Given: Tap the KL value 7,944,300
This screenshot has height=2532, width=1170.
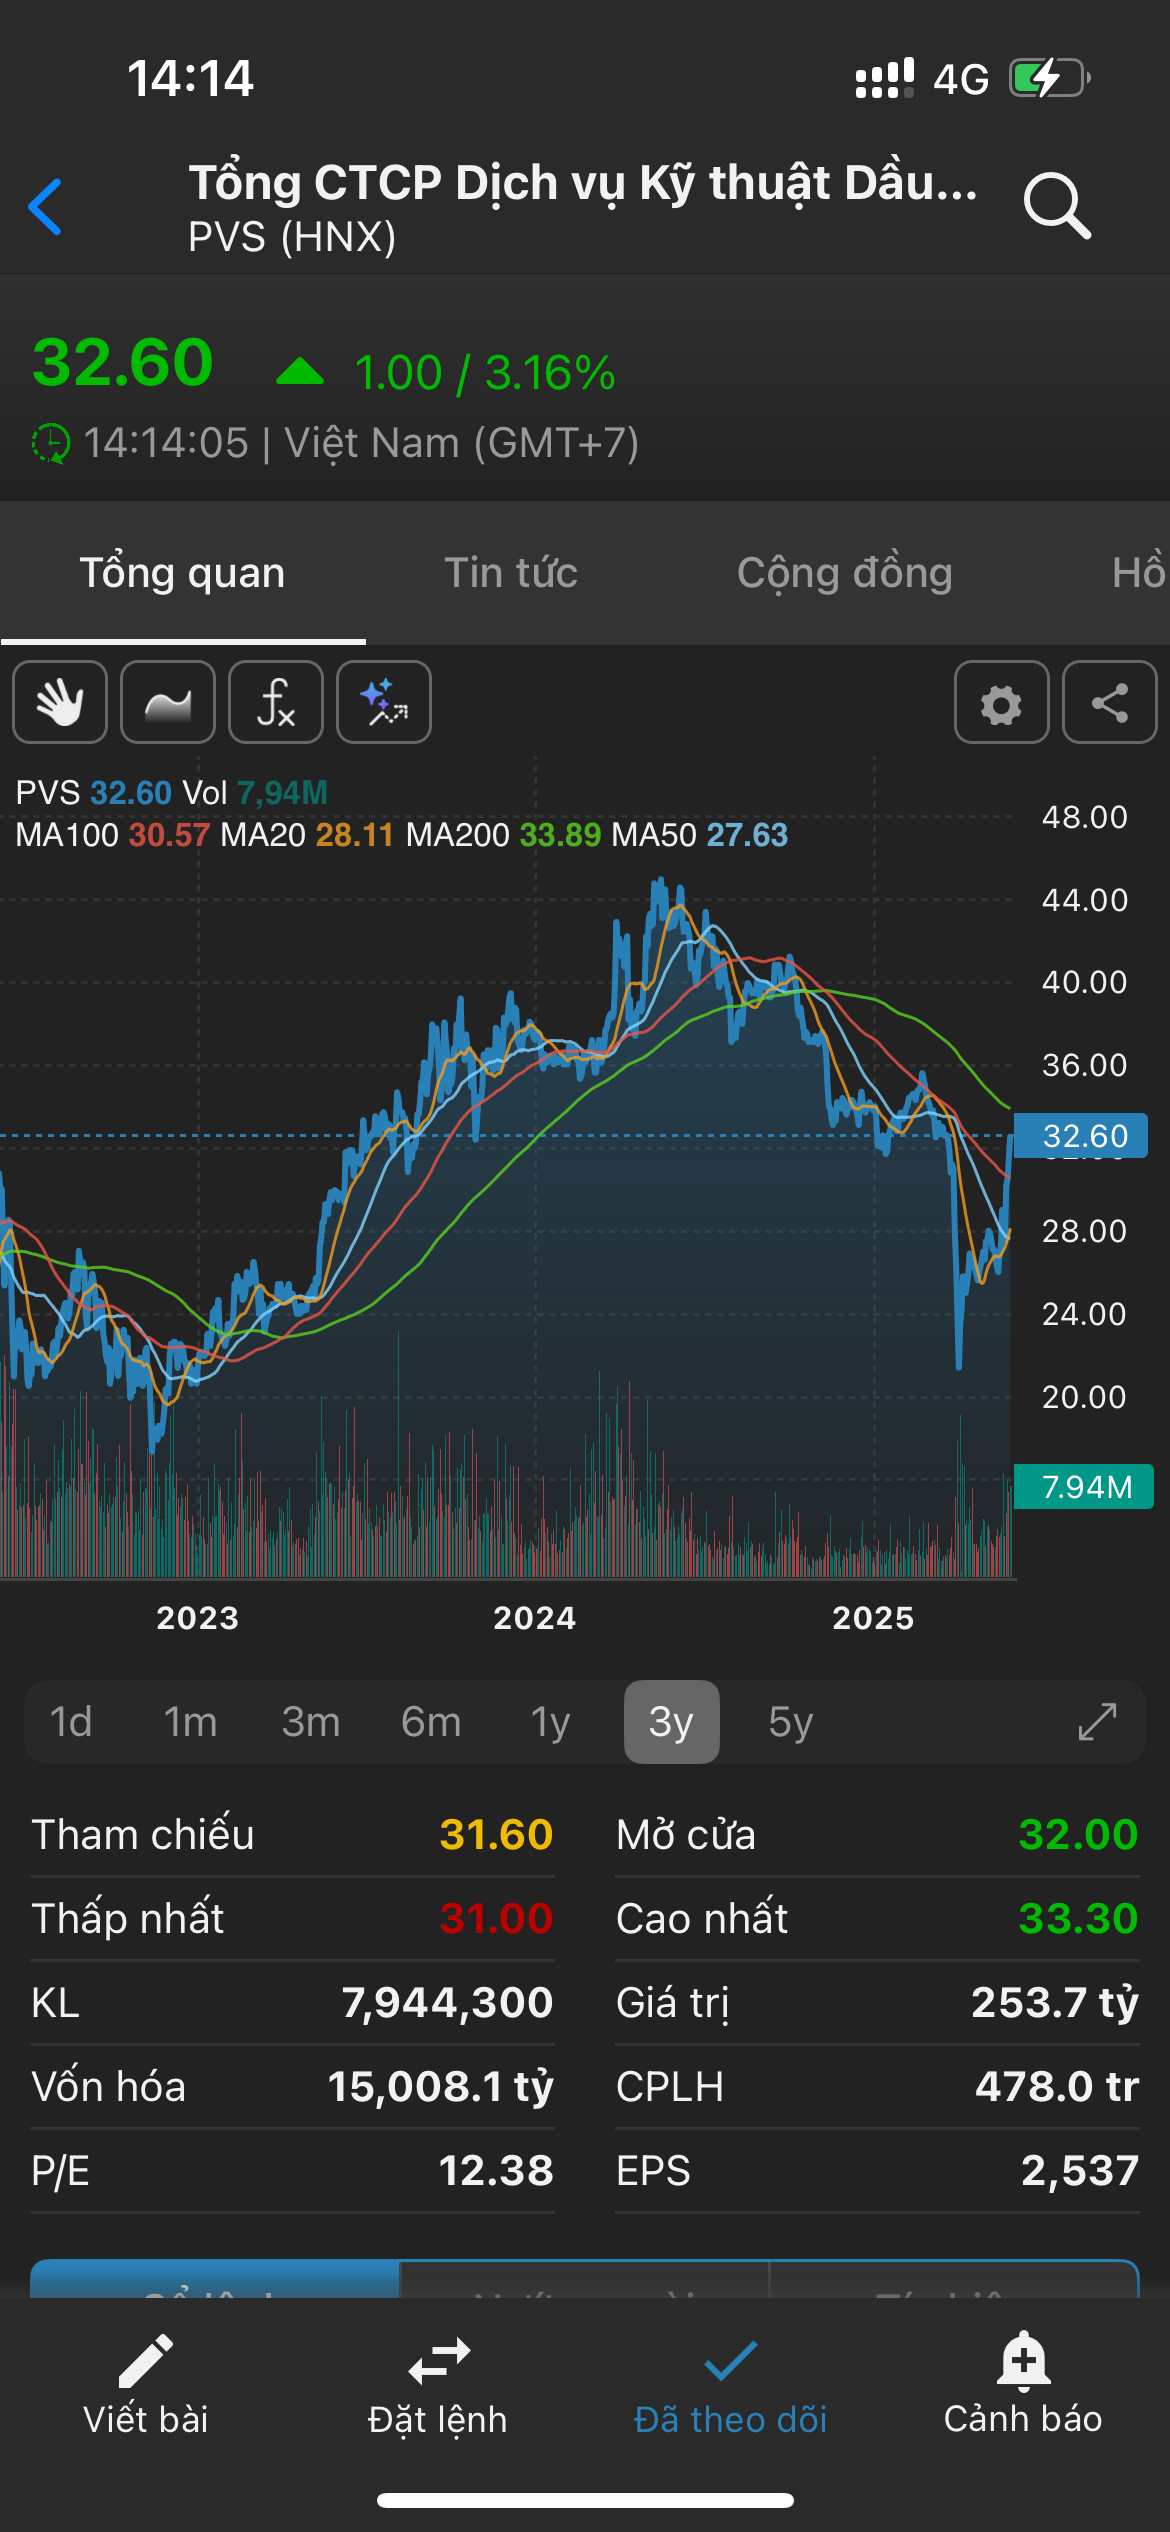Looking at the screenshot, I should pos(447,2003).
